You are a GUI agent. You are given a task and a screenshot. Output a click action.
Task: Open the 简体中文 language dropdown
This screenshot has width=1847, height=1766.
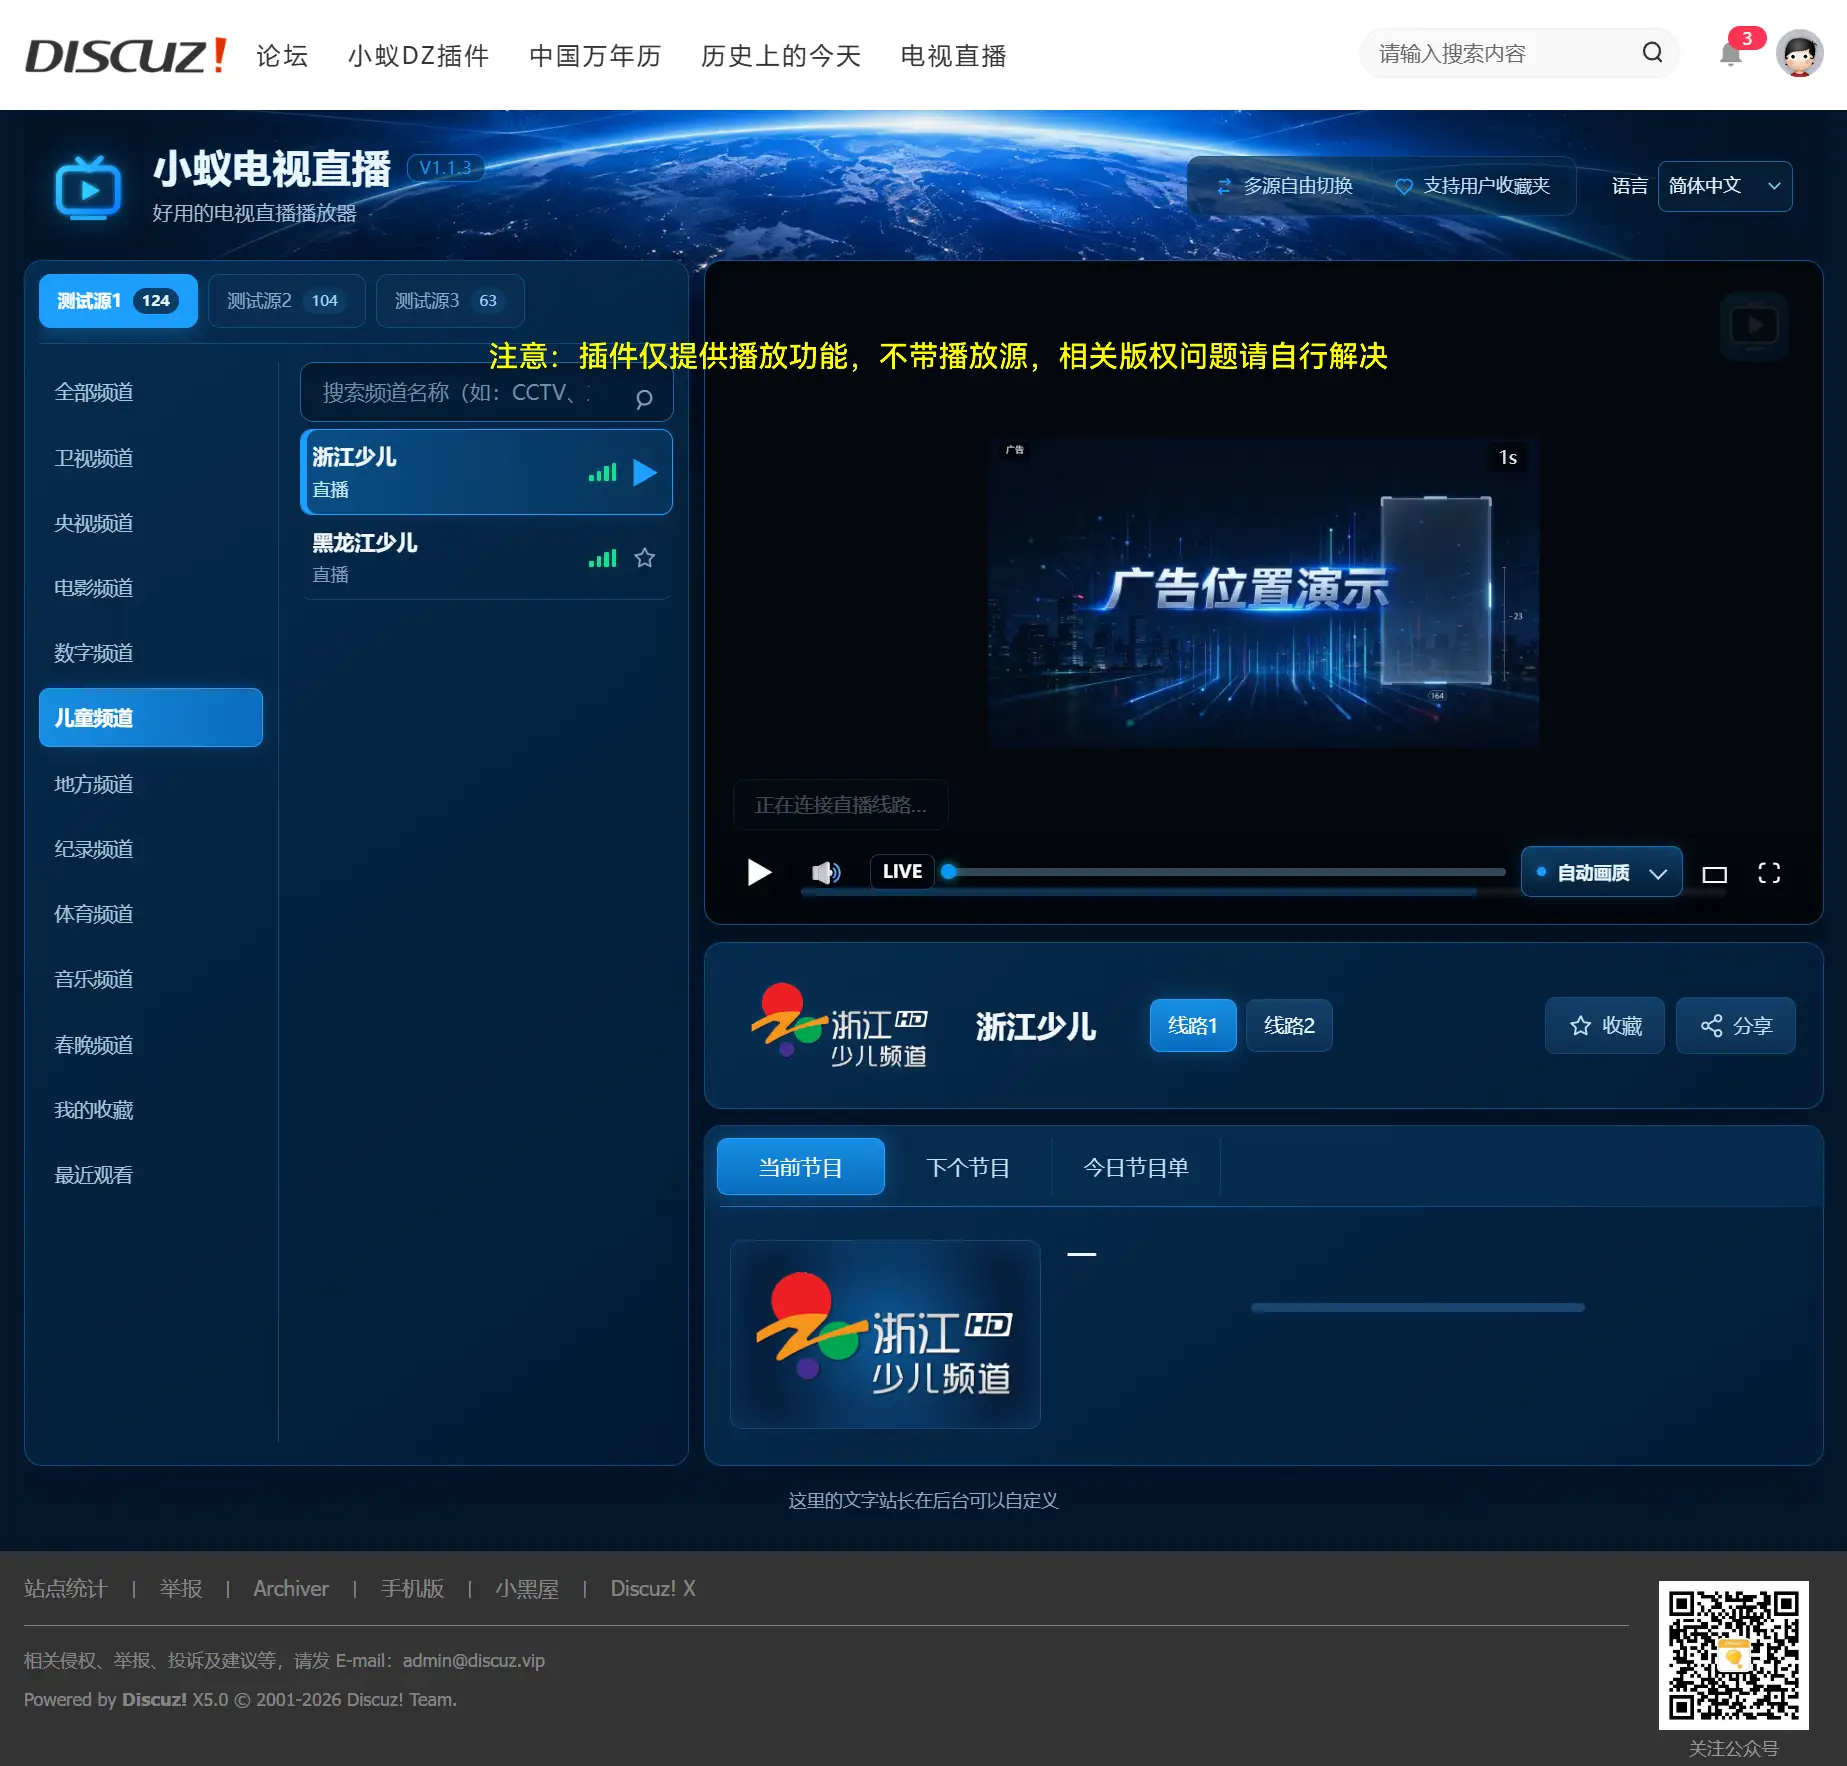1724,186
